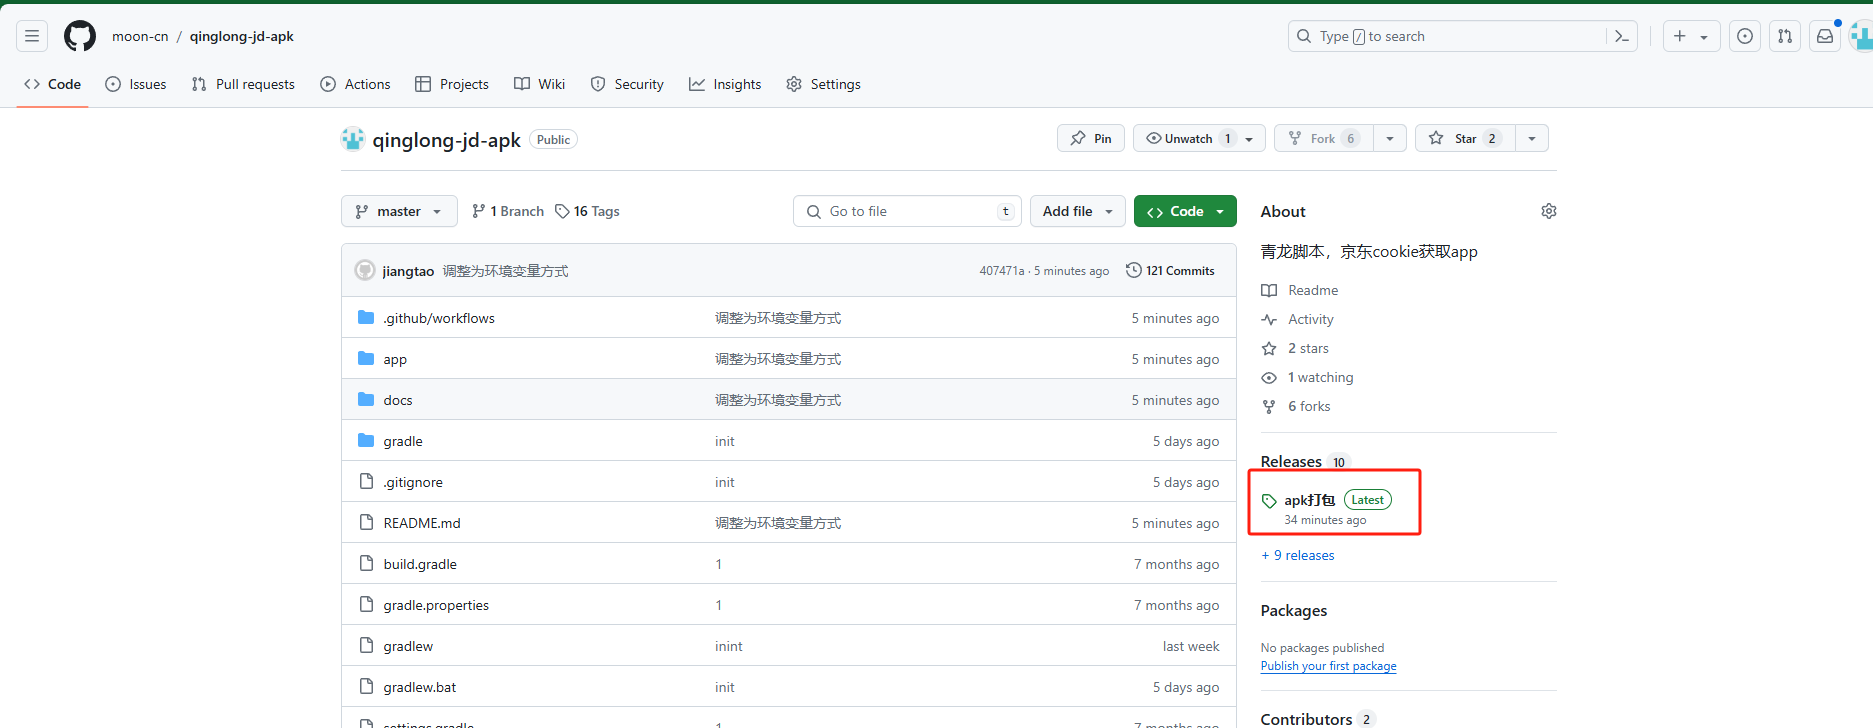Screen dimensions: 1873x728
Task: Click the release tag icon beside apk打包
Action: point(1269,501)
